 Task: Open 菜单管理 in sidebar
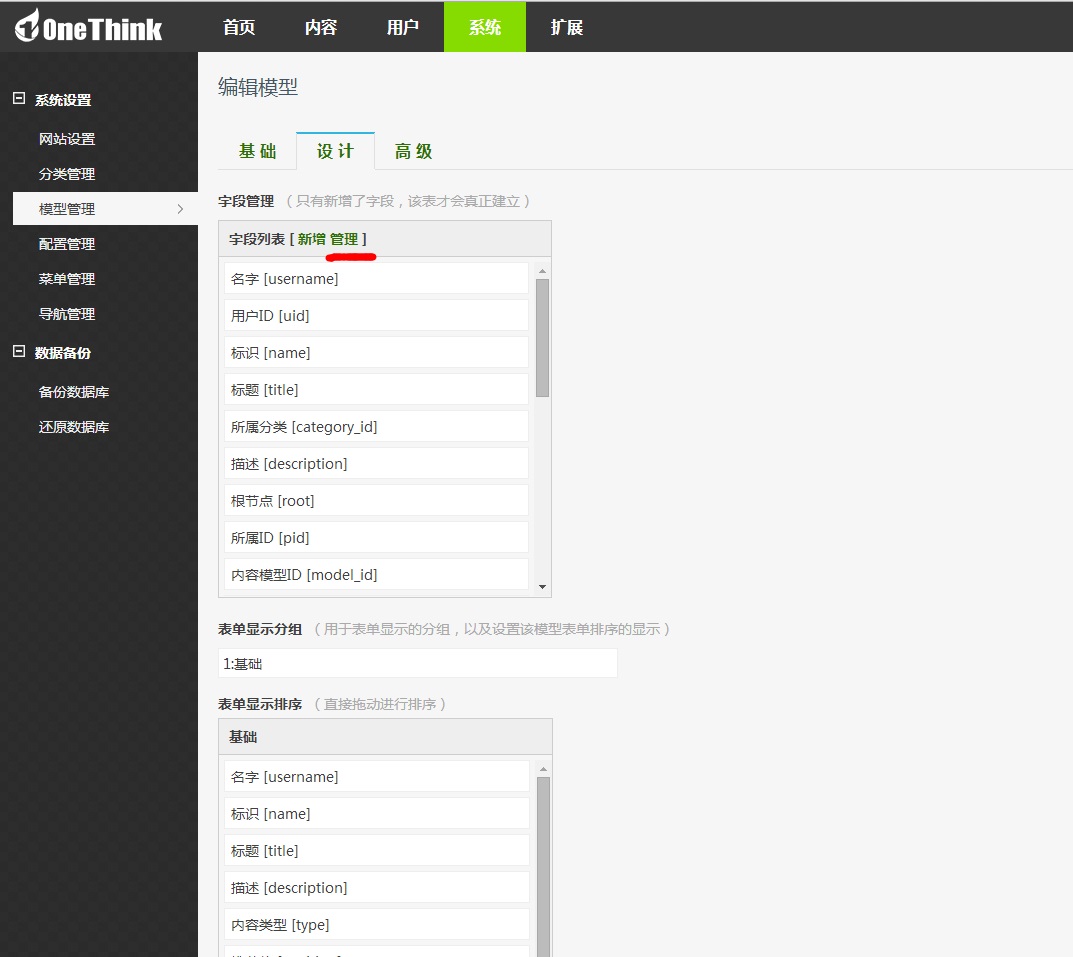click(67, 279)
